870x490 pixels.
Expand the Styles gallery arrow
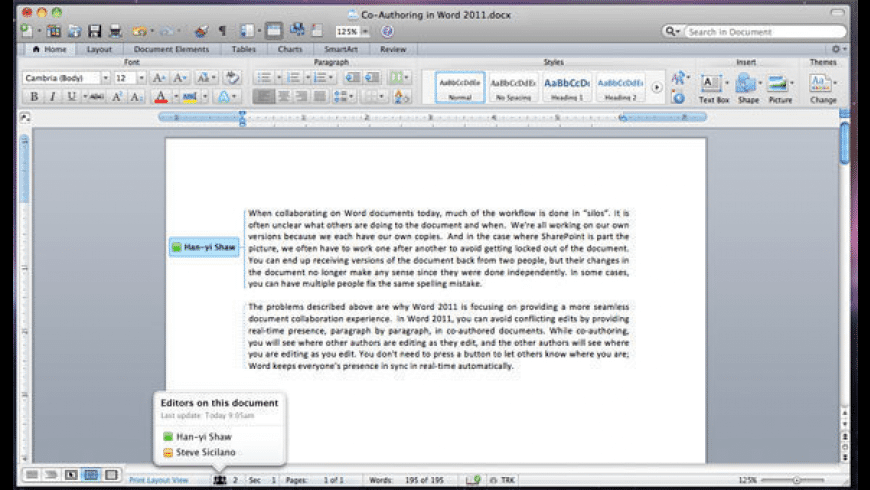point(657,88)
